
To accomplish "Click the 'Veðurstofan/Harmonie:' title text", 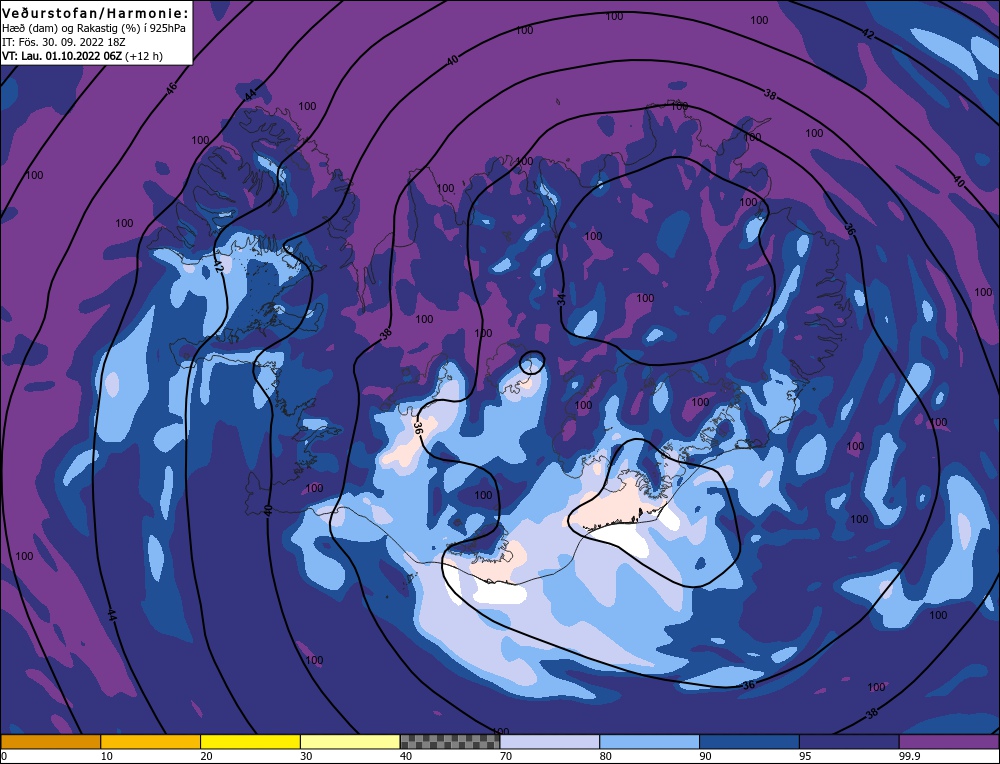I will [96, 13].
